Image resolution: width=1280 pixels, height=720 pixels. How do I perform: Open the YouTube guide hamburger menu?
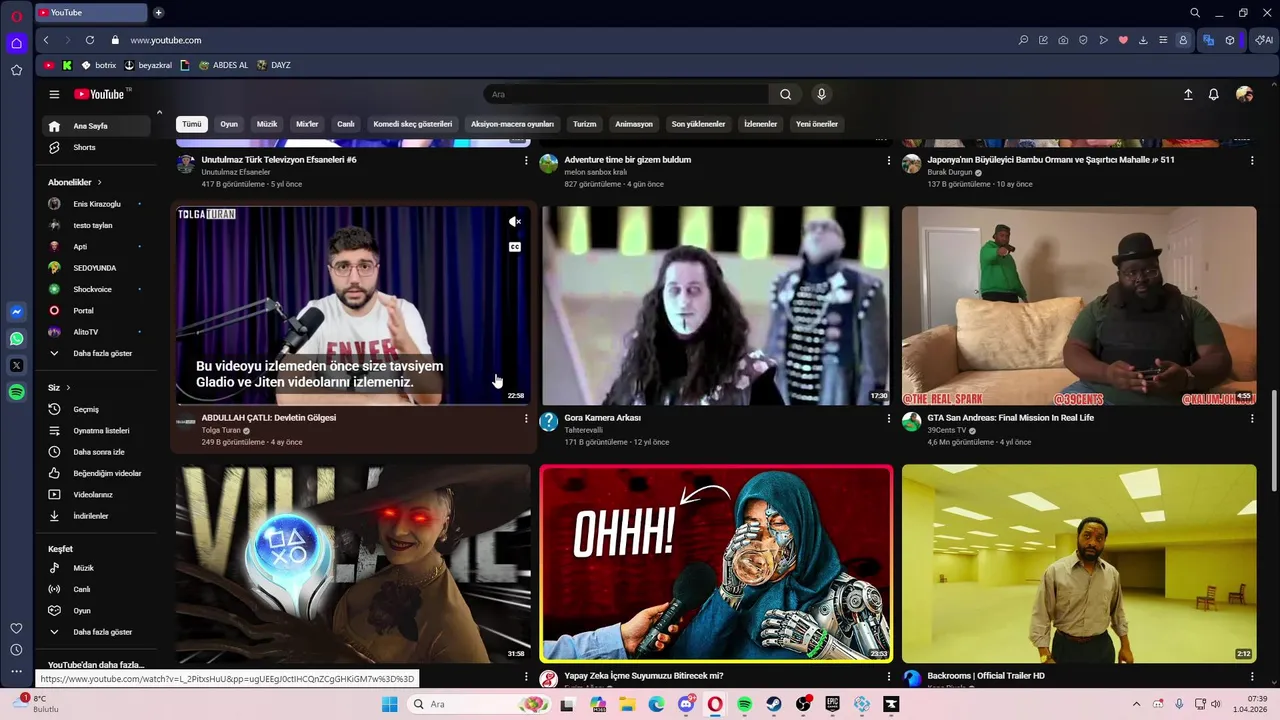54,94
